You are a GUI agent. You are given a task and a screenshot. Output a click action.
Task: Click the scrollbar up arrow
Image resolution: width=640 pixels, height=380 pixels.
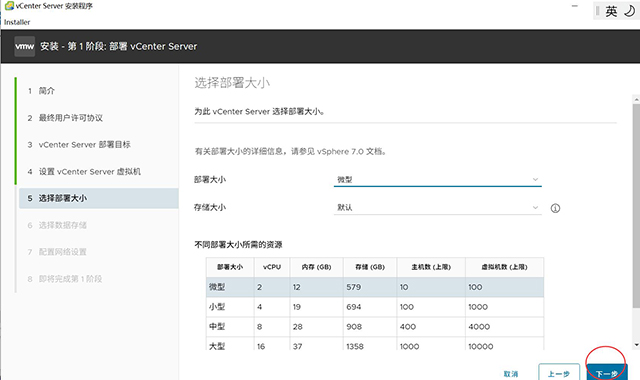(x=636, y=99)
